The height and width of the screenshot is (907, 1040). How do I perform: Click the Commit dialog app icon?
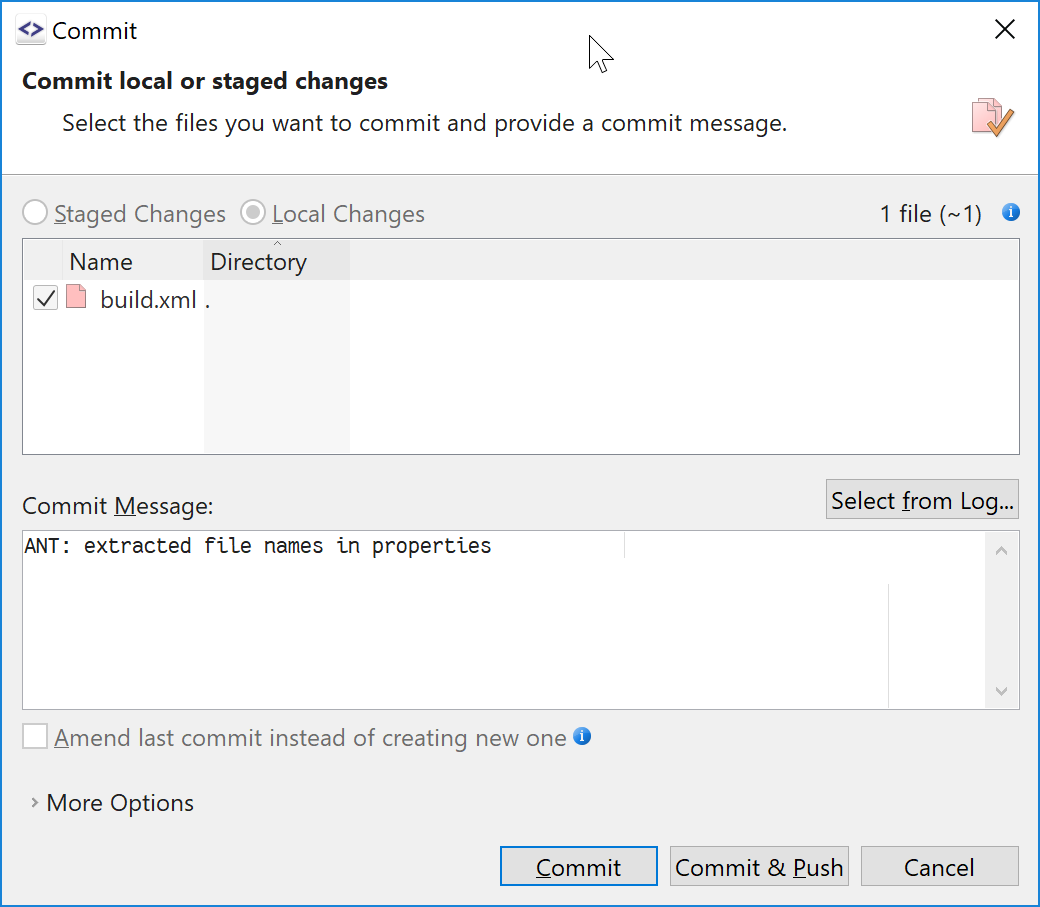coord(31,30)
